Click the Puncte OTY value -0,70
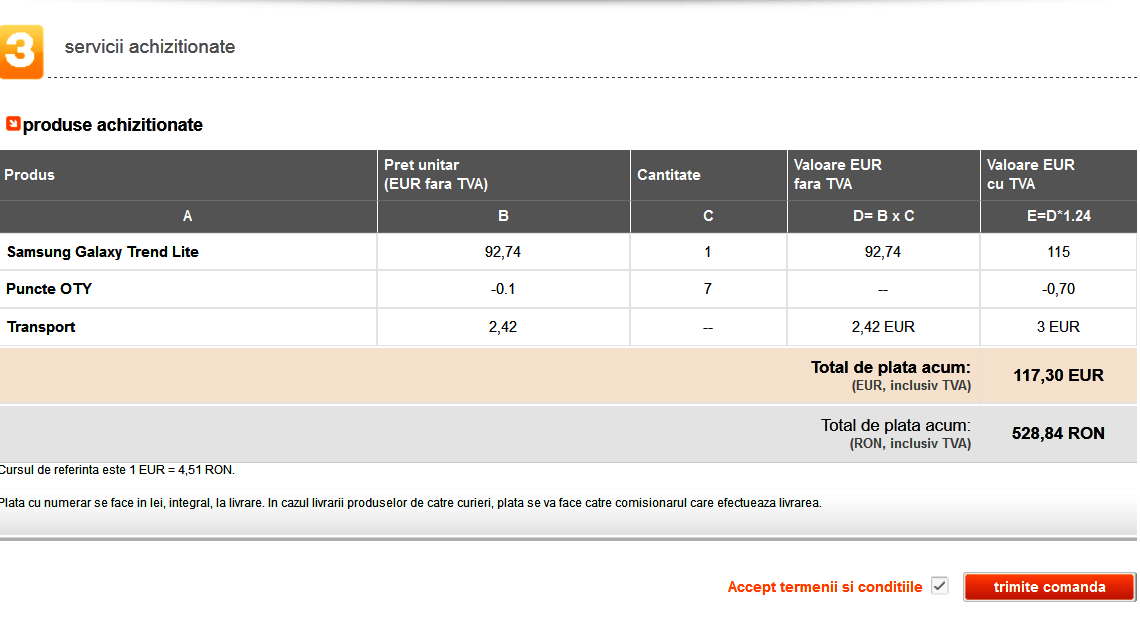Image resolution: width=1140 pixels, height=619 pixels. pyautogui.click(x=1059, y=289)
